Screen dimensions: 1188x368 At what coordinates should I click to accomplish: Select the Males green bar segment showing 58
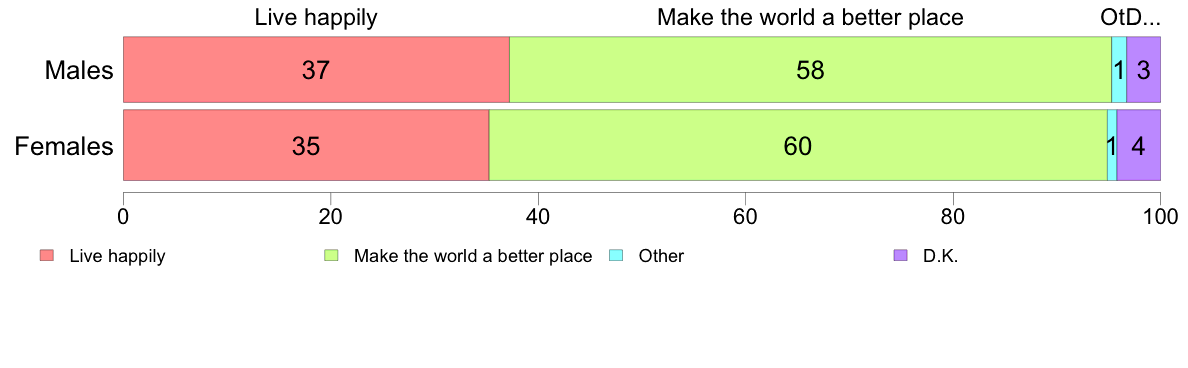(810, 69)
